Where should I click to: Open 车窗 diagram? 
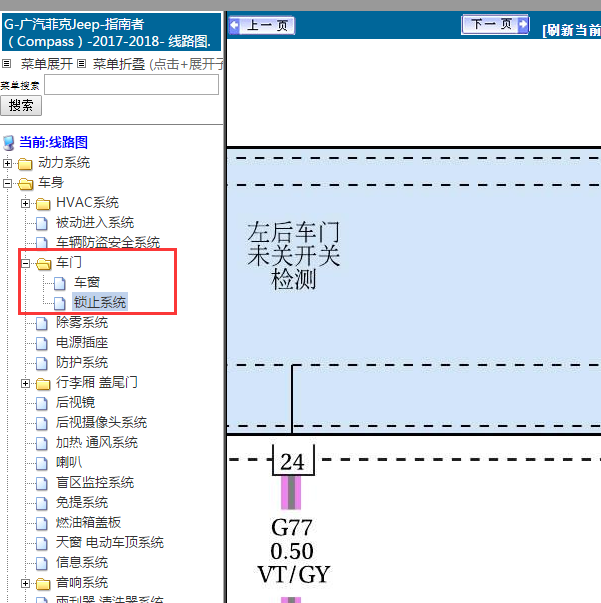click(87, 283)
